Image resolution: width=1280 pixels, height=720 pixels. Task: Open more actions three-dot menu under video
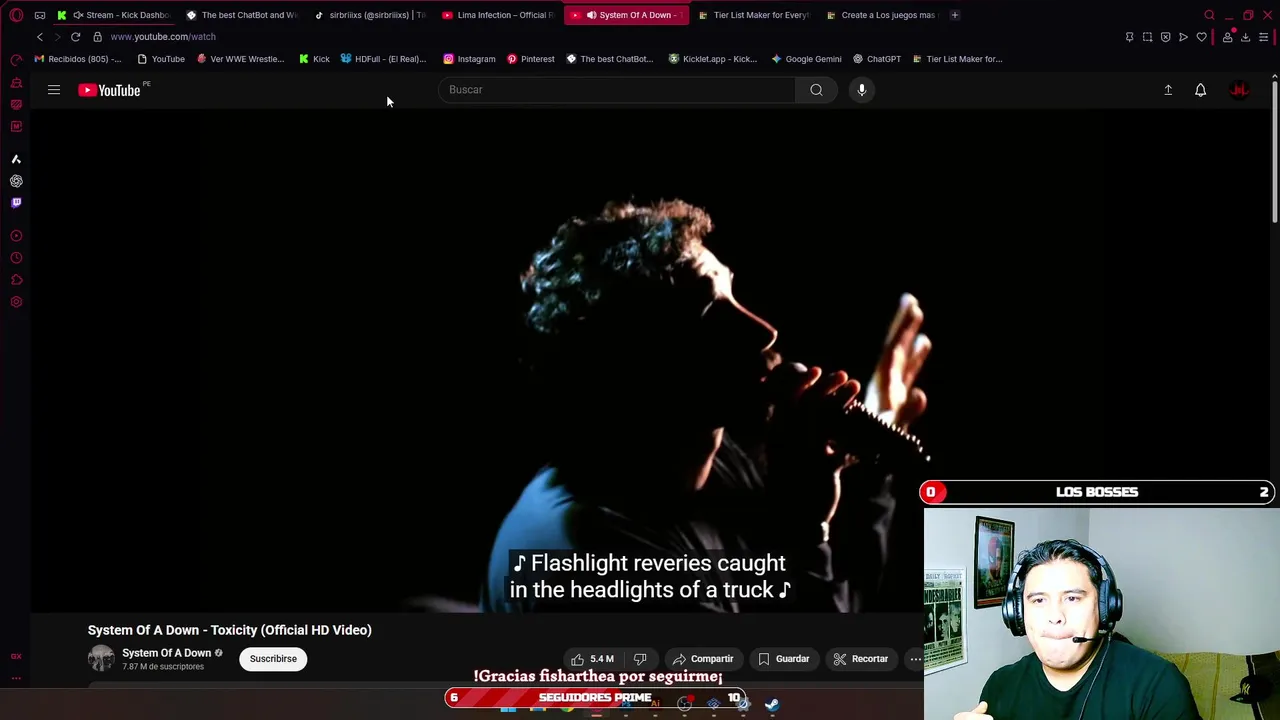coord(915,659)
